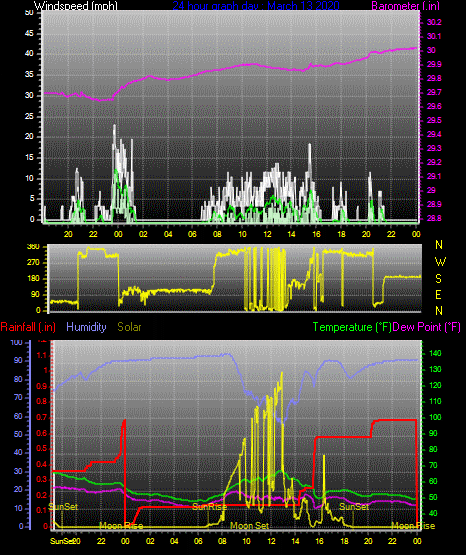Click the "0.1" rainfall axis value
The height and width of the screenshot is (555, 466).
tap(42, 510)
